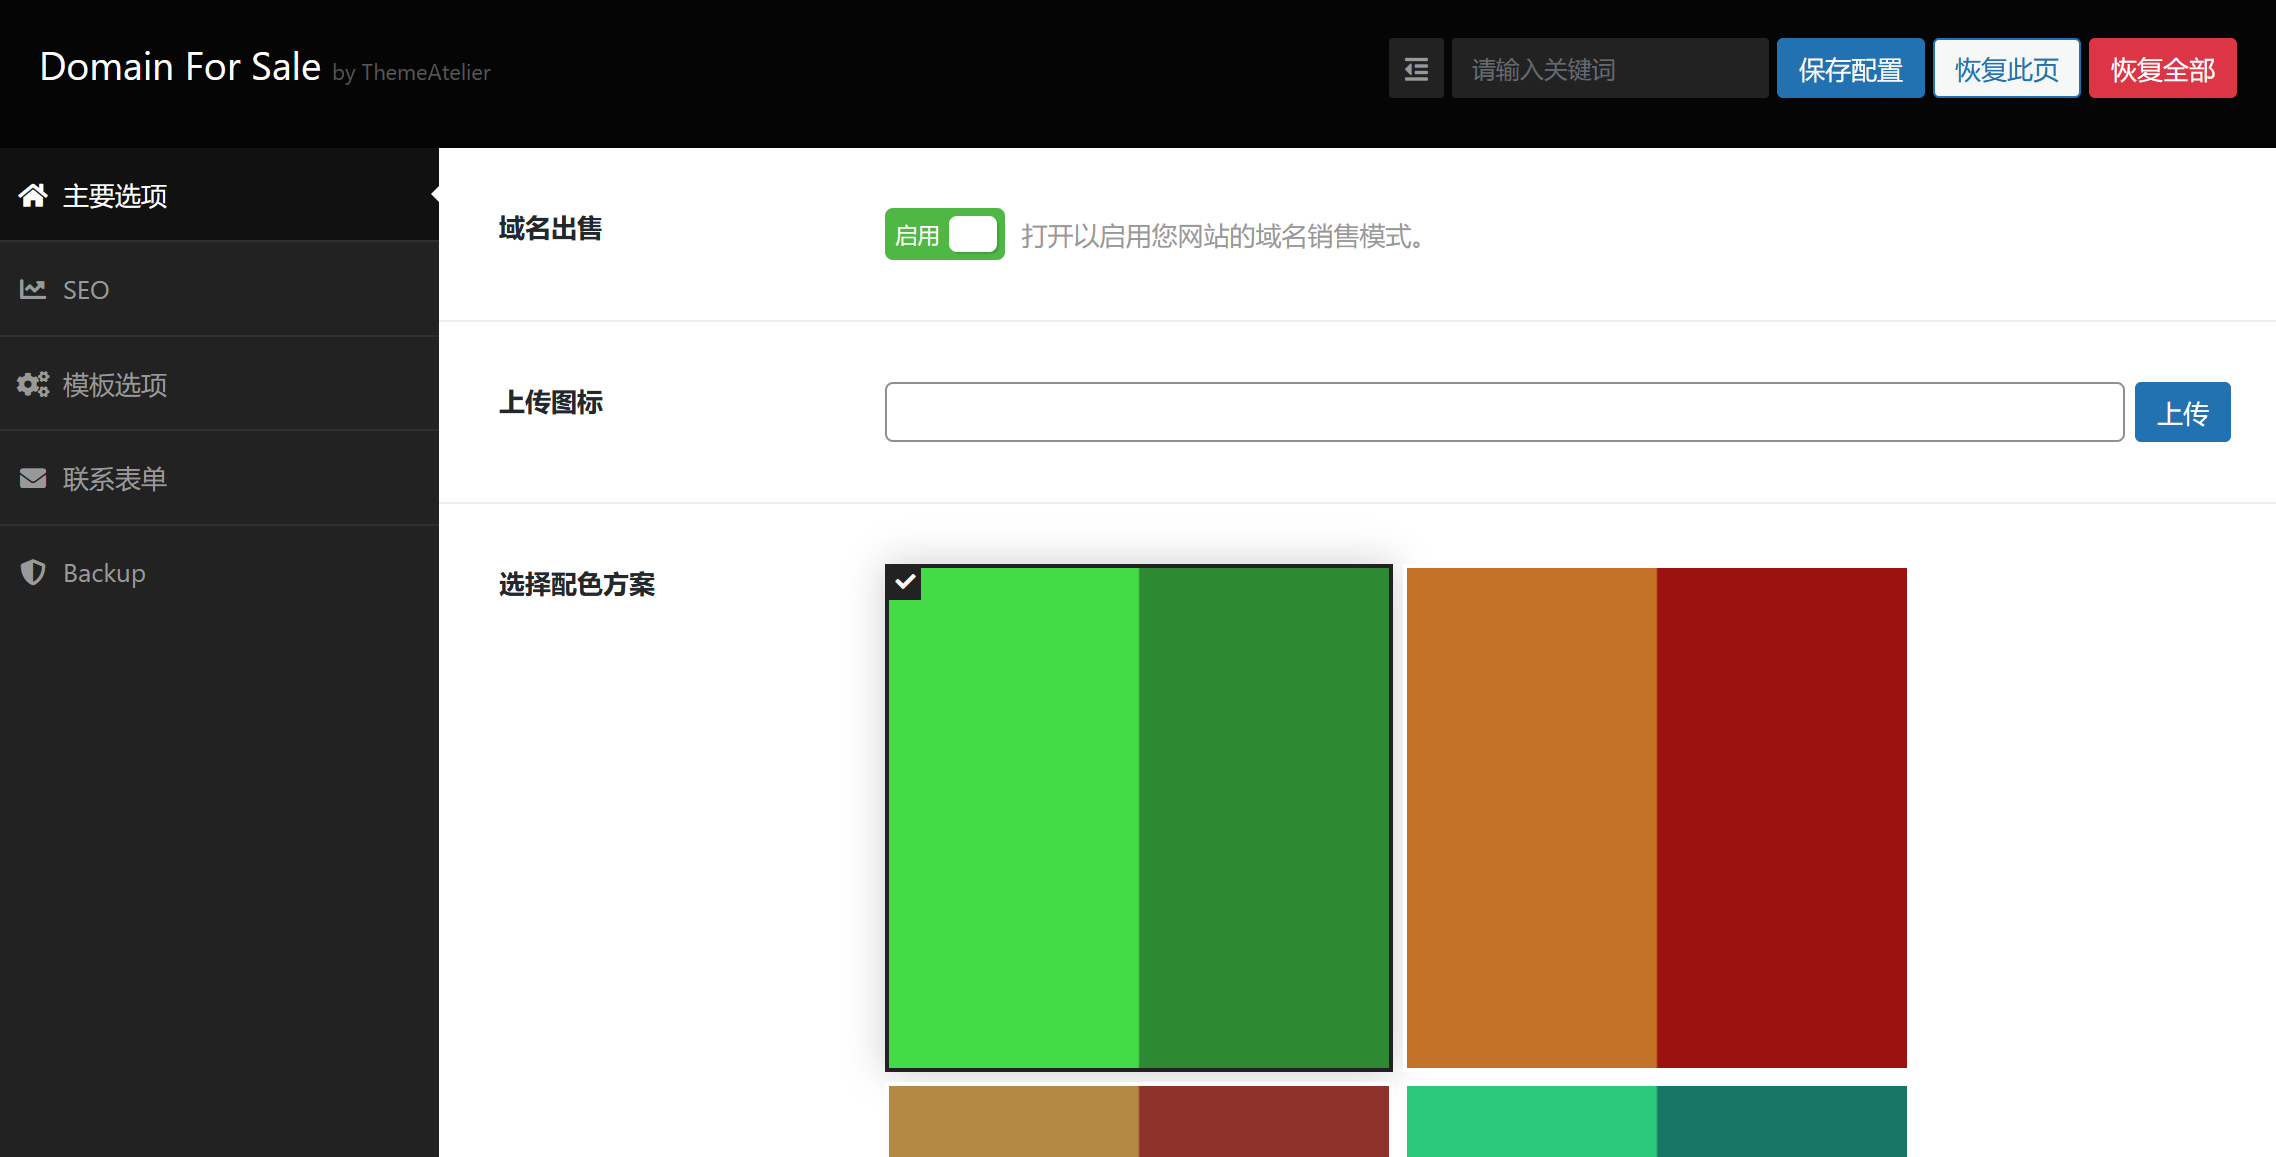Viewport: 2276px width, 1157px height.
Task: Focus the 请输入关键词 search field
Action: pyautogui.click(x=1609, y=69)
